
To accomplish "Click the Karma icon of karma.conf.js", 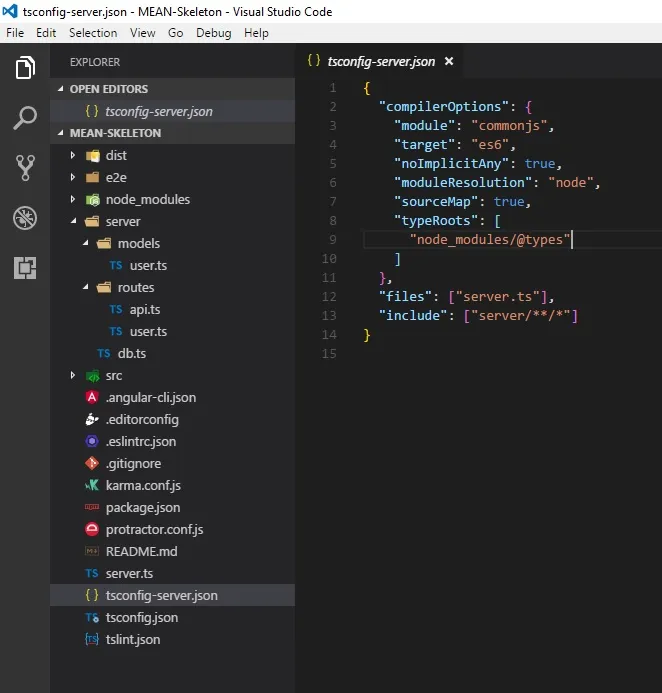I will 92,485.
